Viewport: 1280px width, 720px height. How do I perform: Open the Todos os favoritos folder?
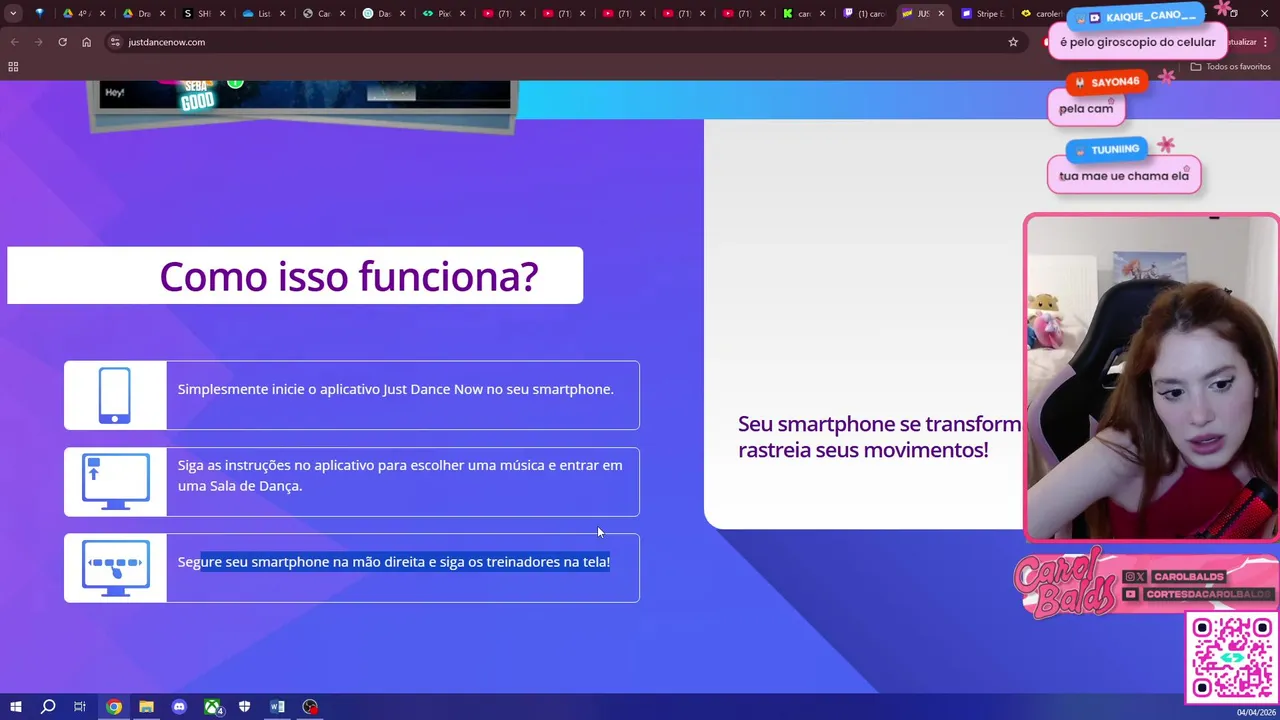[x=1230, y=67]
